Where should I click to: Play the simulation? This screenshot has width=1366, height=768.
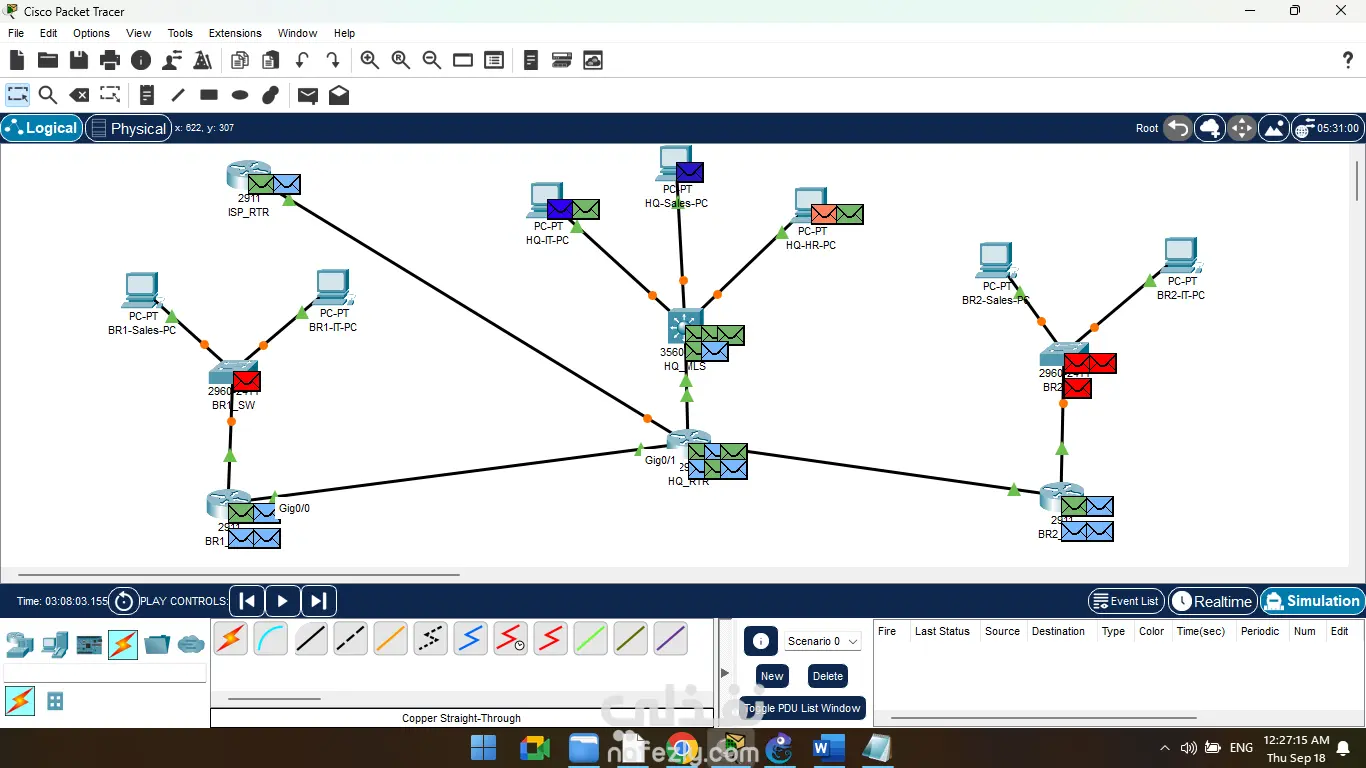point(282,601)
